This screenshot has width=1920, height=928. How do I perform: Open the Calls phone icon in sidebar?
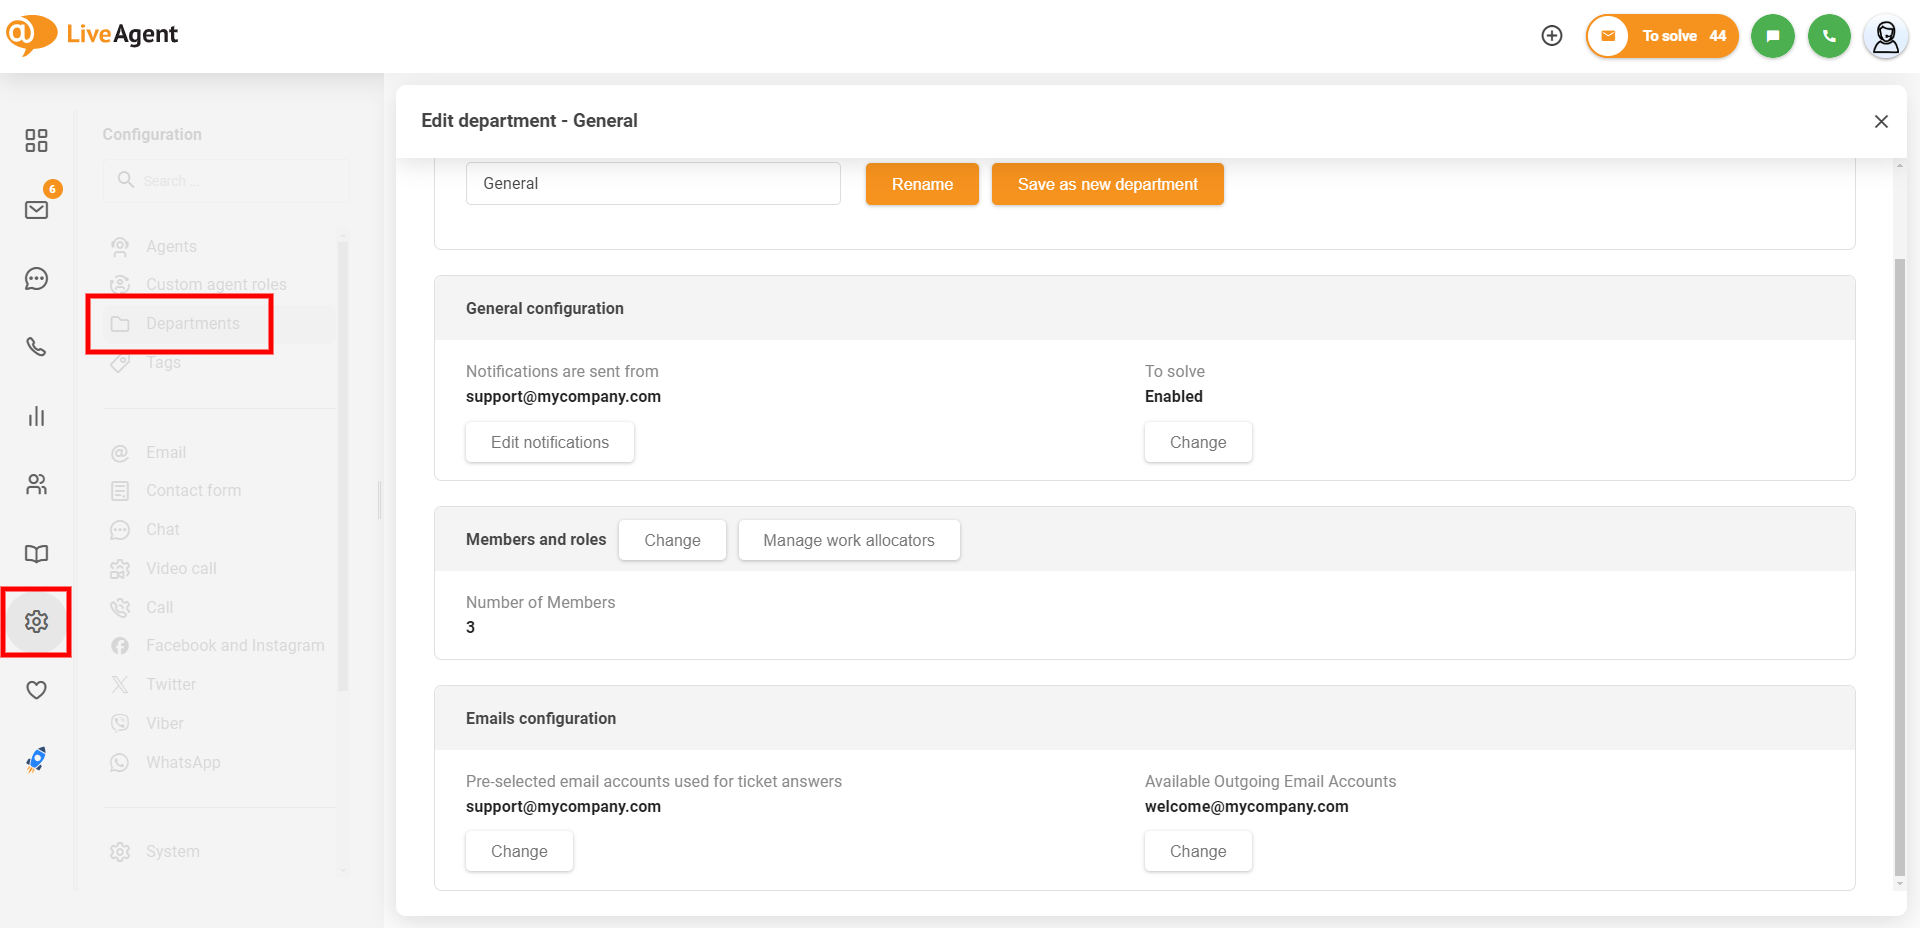(36, 347)
